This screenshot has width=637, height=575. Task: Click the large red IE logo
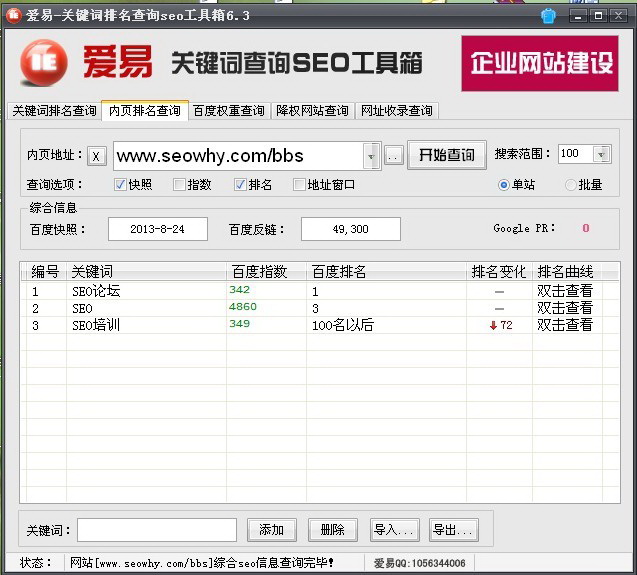click(44, 63)
